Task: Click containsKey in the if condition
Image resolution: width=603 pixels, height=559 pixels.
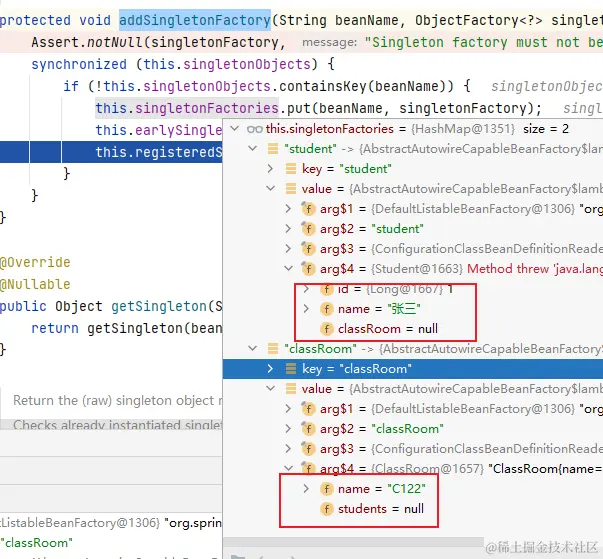Action: (323, 86)
